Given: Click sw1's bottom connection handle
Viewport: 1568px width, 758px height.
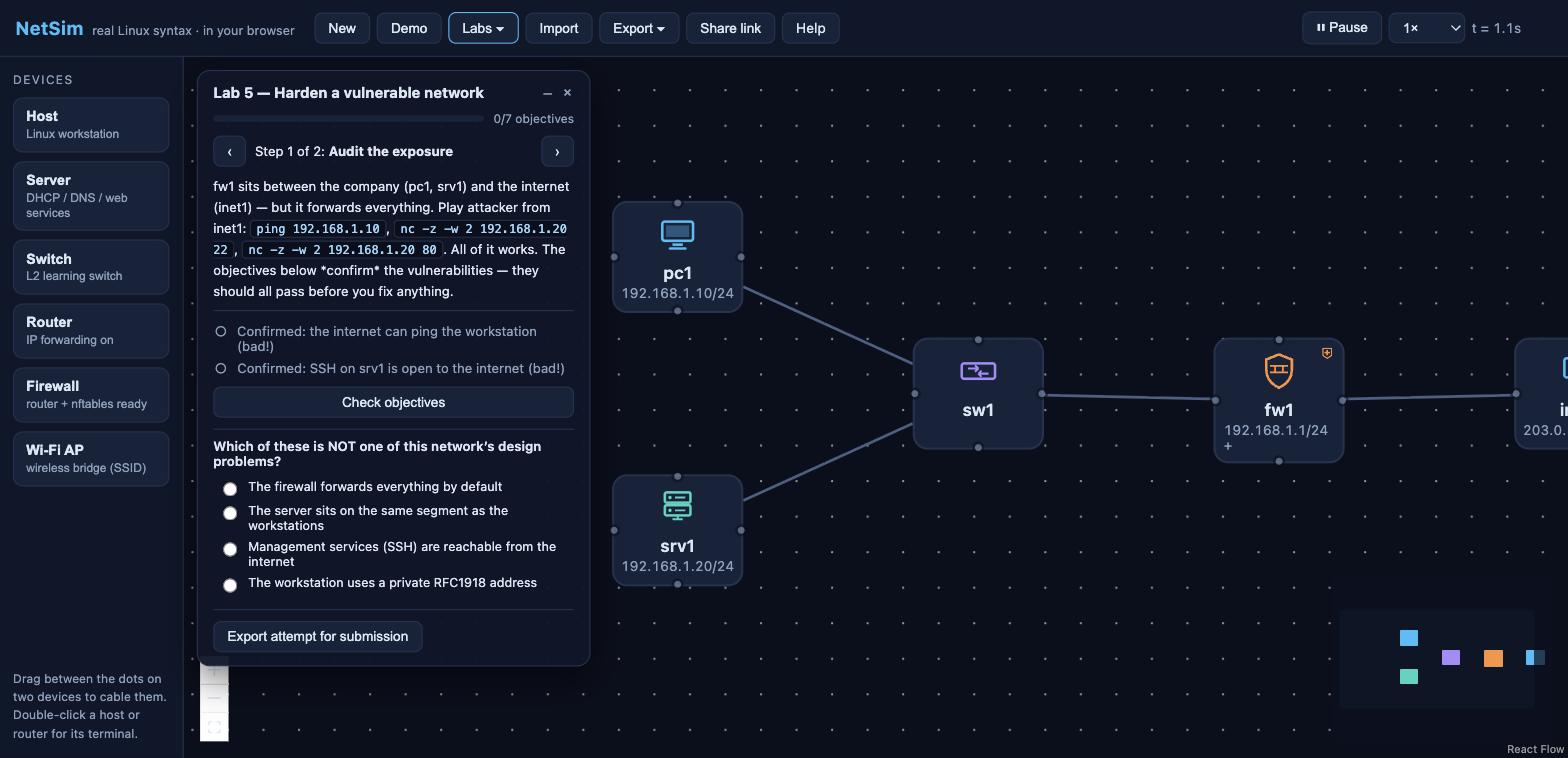Looking at the screenshot, I should 978,447.
